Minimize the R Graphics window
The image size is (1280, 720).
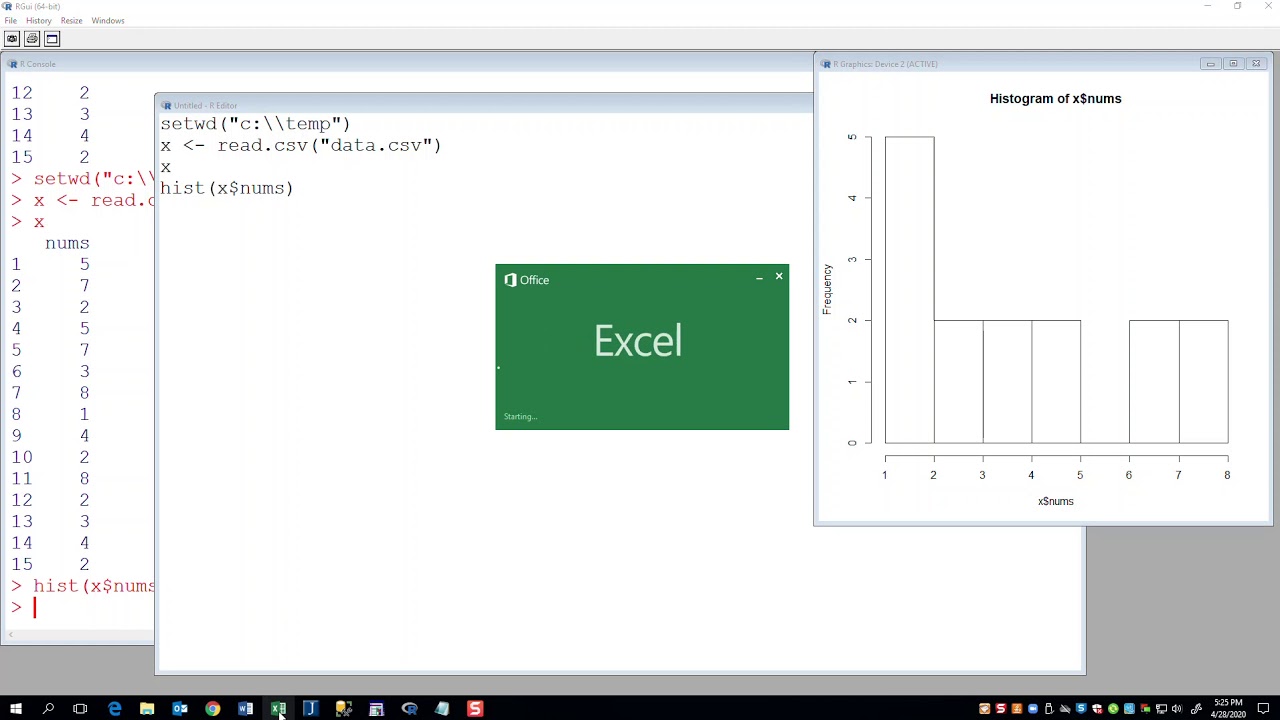click(x=1210, y=64)
